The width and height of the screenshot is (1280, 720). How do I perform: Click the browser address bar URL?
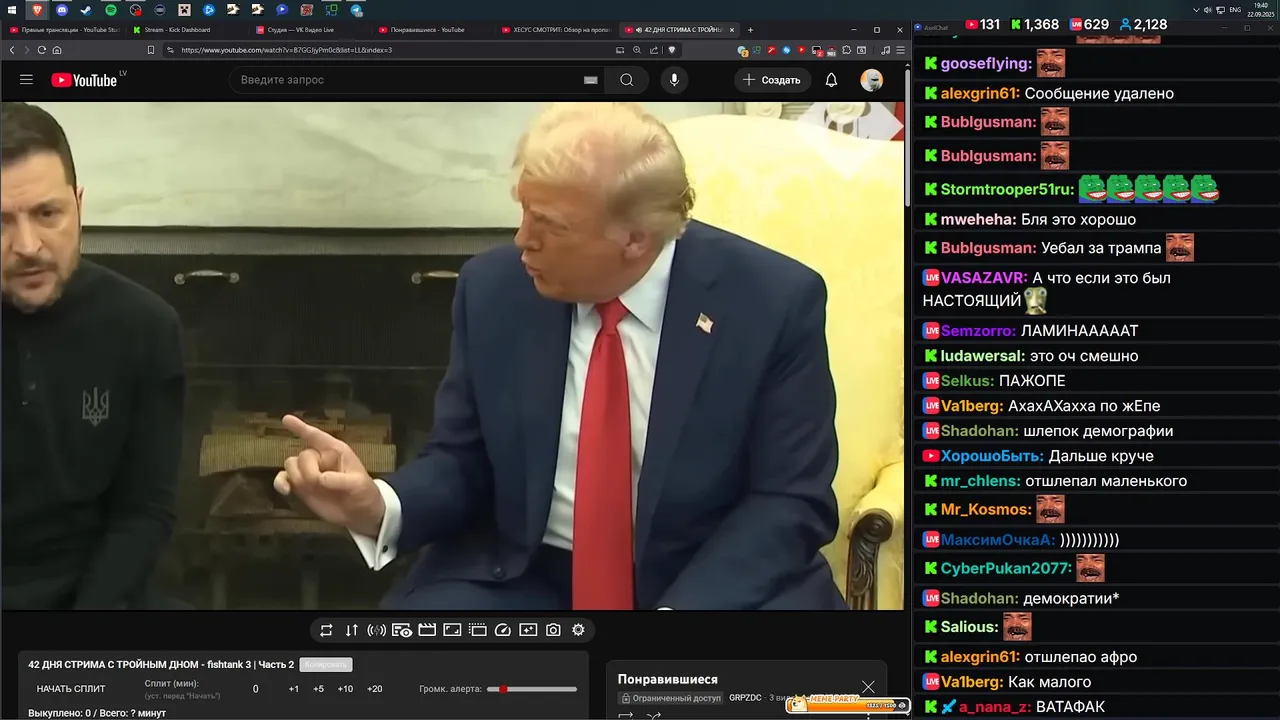coord(287,50)
